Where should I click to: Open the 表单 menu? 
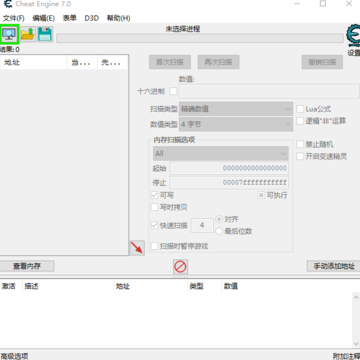[70, 18]
